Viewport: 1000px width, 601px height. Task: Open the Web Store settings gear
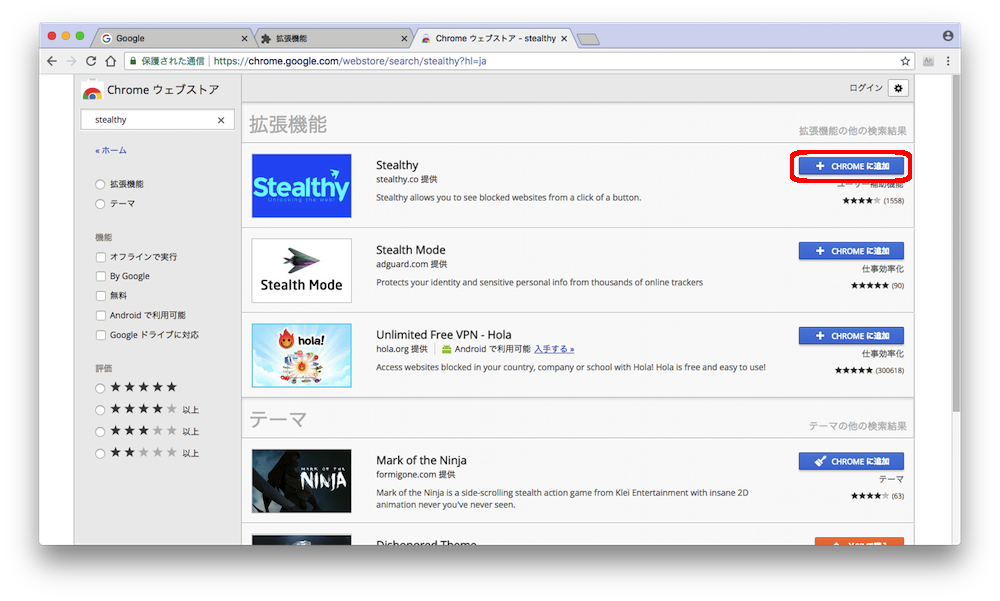[x=898, y=88]
